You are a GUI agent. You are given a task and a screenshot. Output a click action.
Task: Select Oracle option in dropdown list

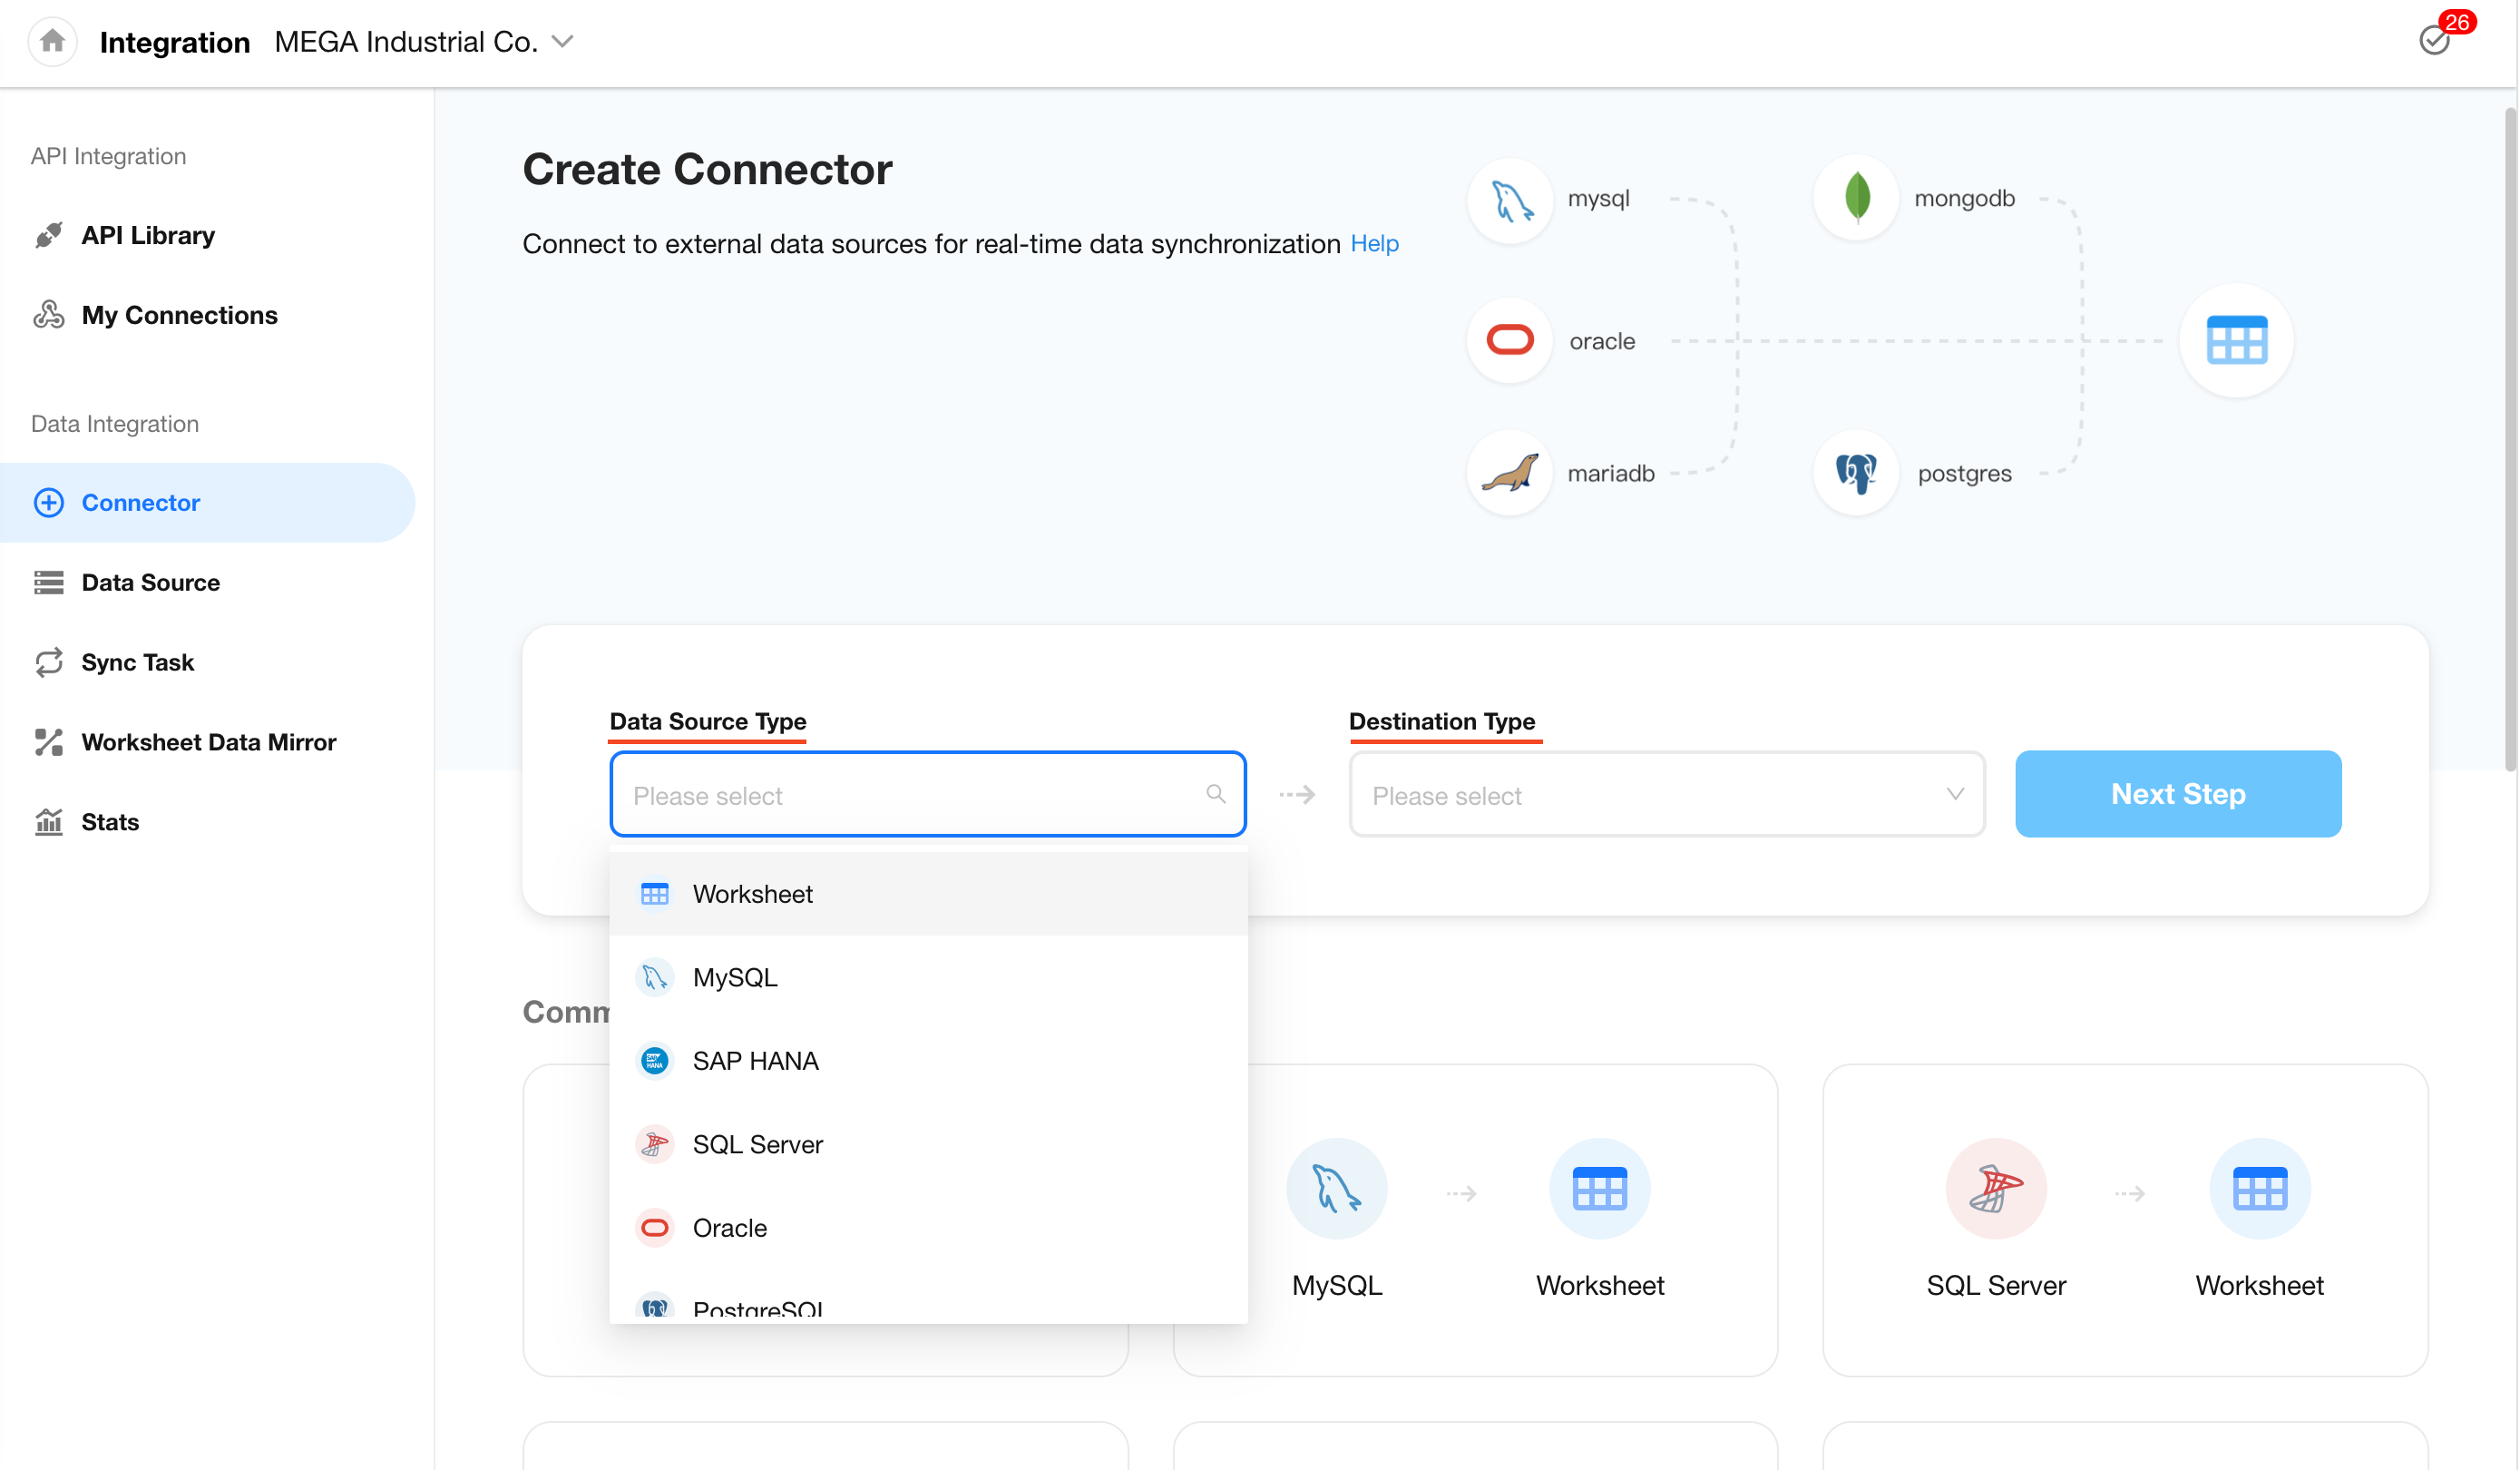point(730,1228)
